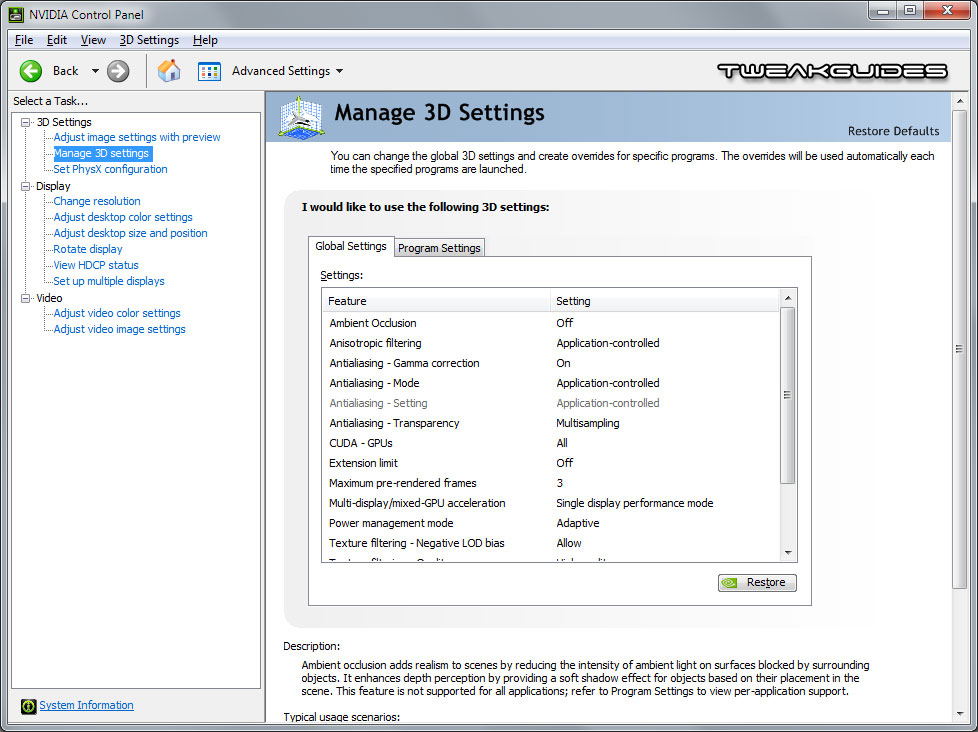
Task: Collapse the 3D Settings tree node
Action: pyautogui.click(x=26, y=122)
